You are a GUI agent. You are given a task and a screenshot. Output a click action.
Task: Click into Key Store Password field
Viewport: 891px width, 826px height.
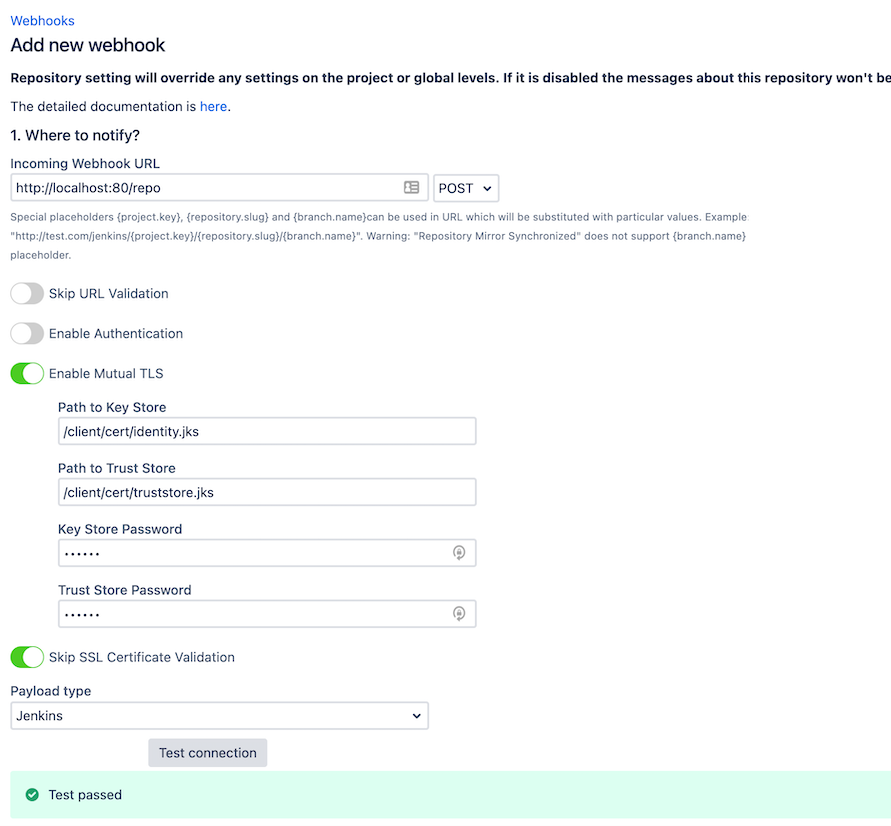click(x=250, y=553)
